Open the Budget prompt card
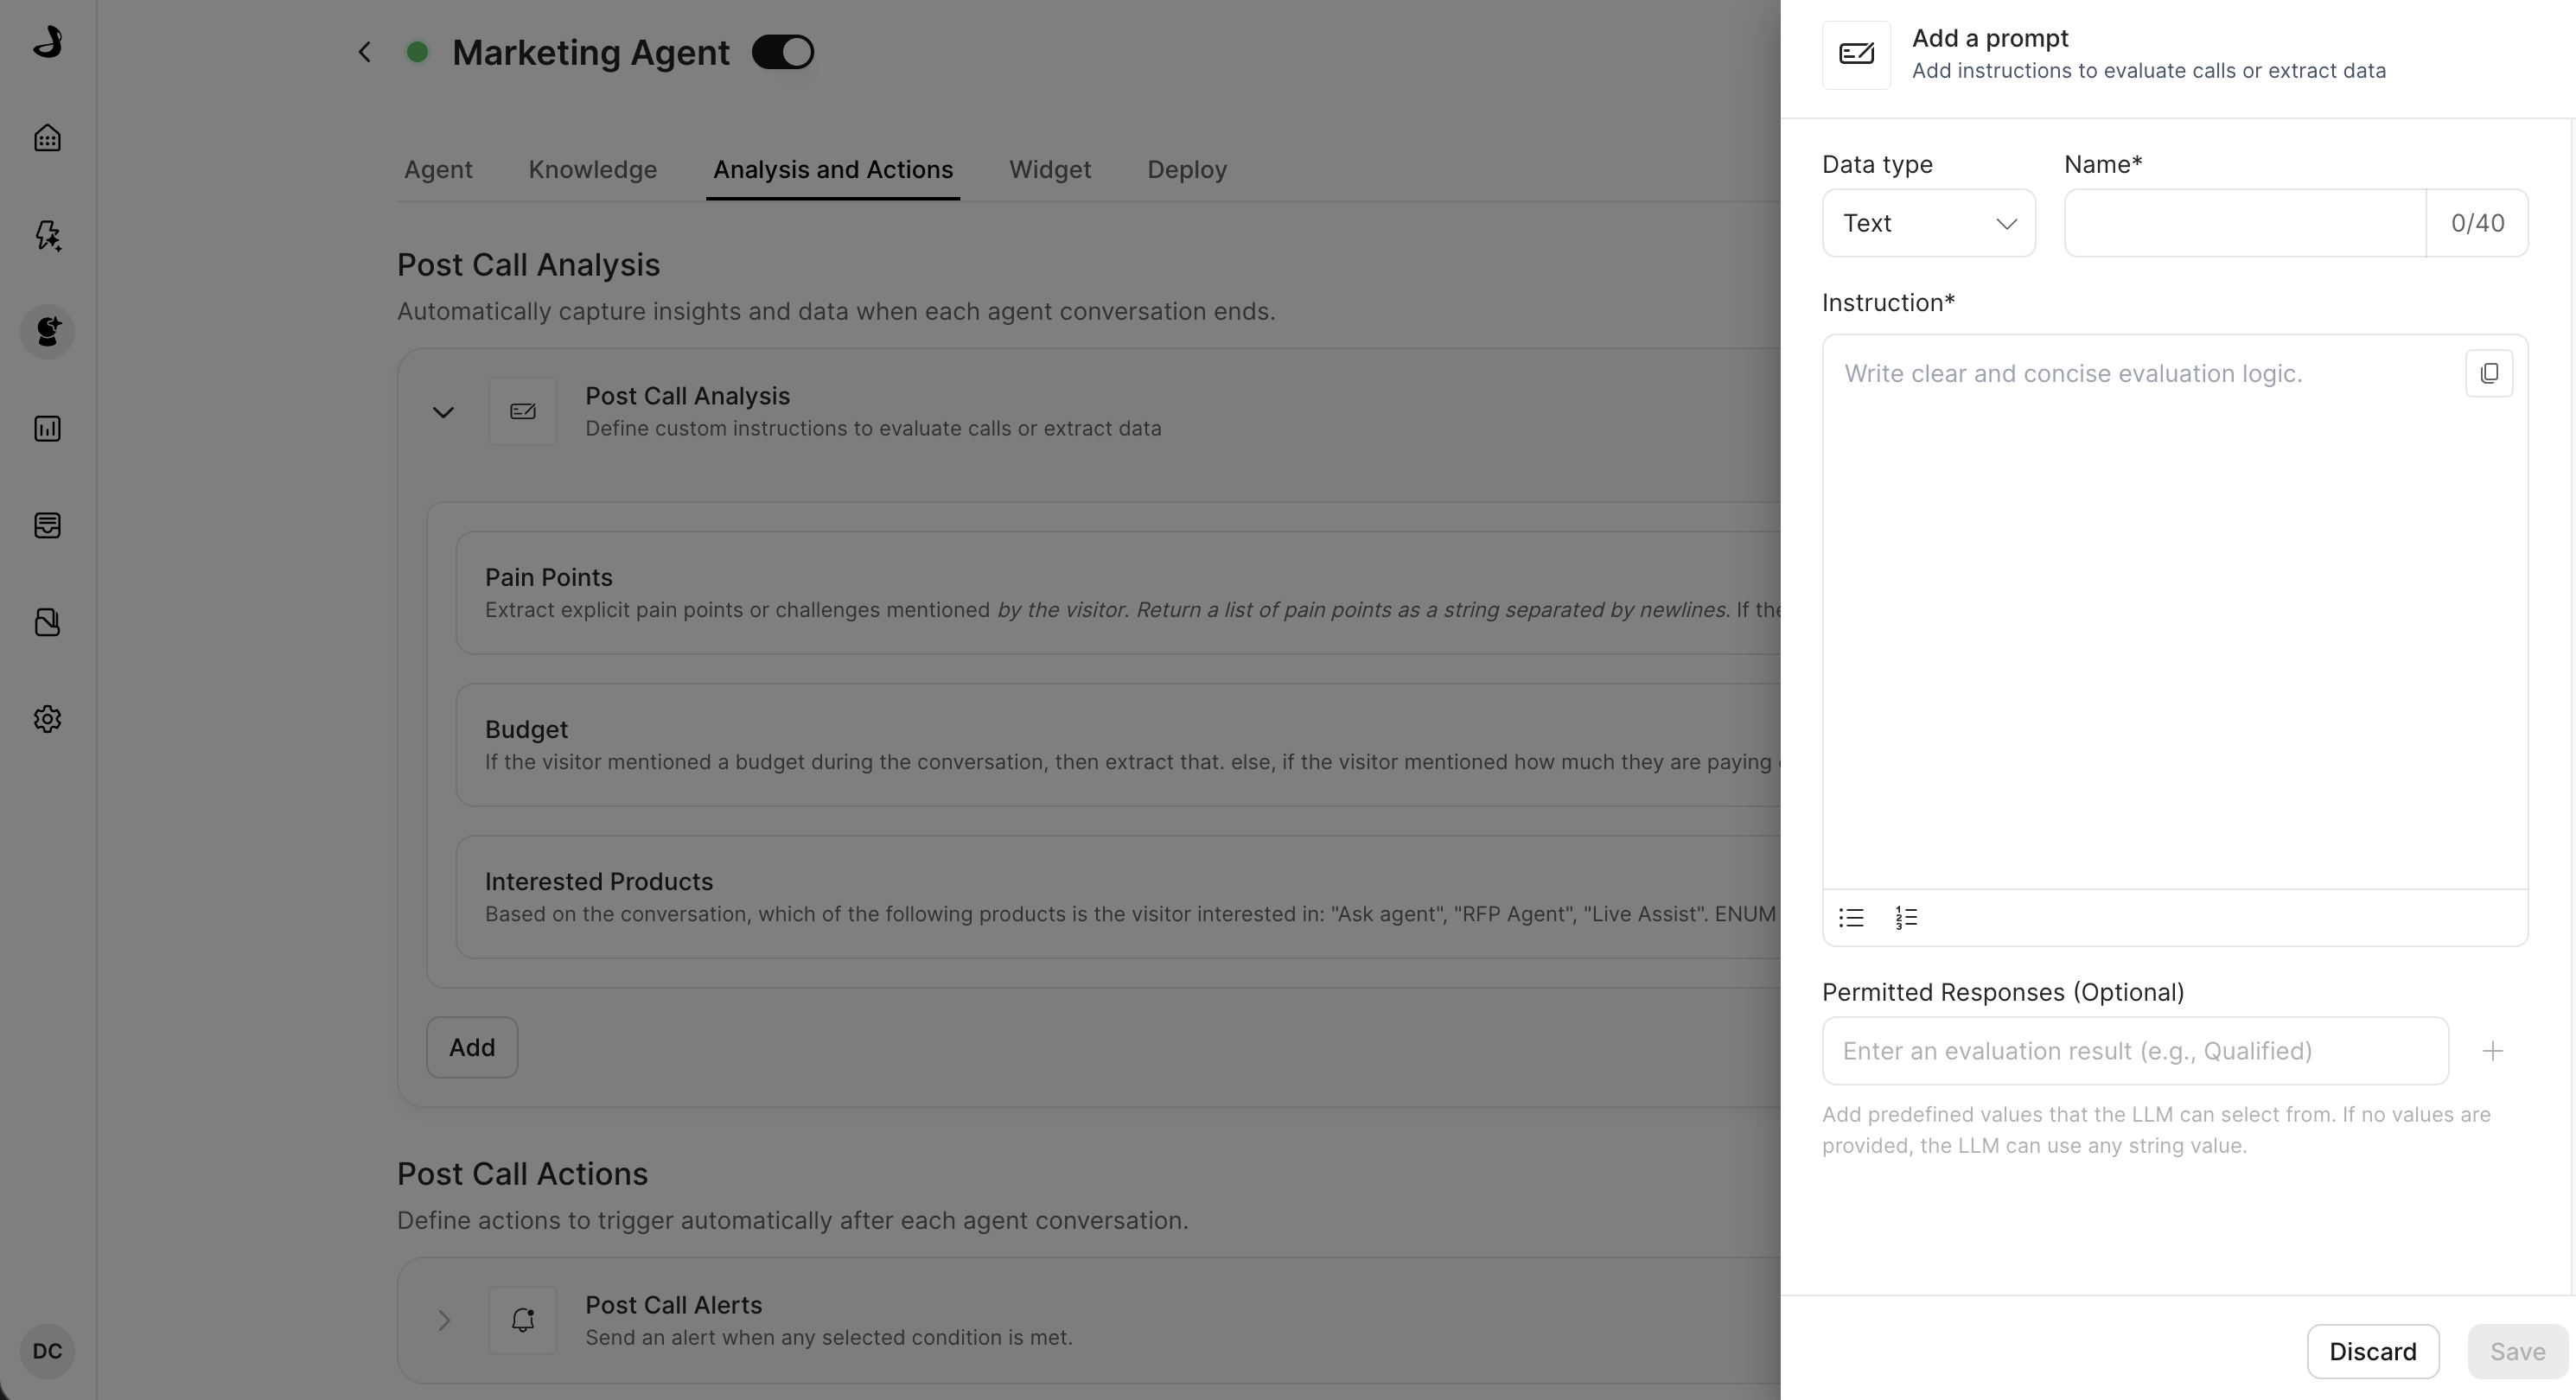2576x1400 pixels. tap(1118, 745)
